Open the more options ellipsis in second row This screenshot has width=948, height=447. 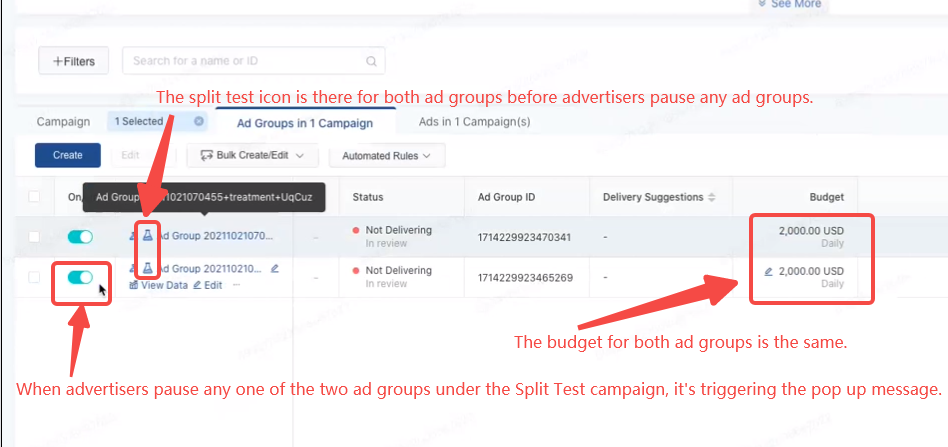point(236,285)
